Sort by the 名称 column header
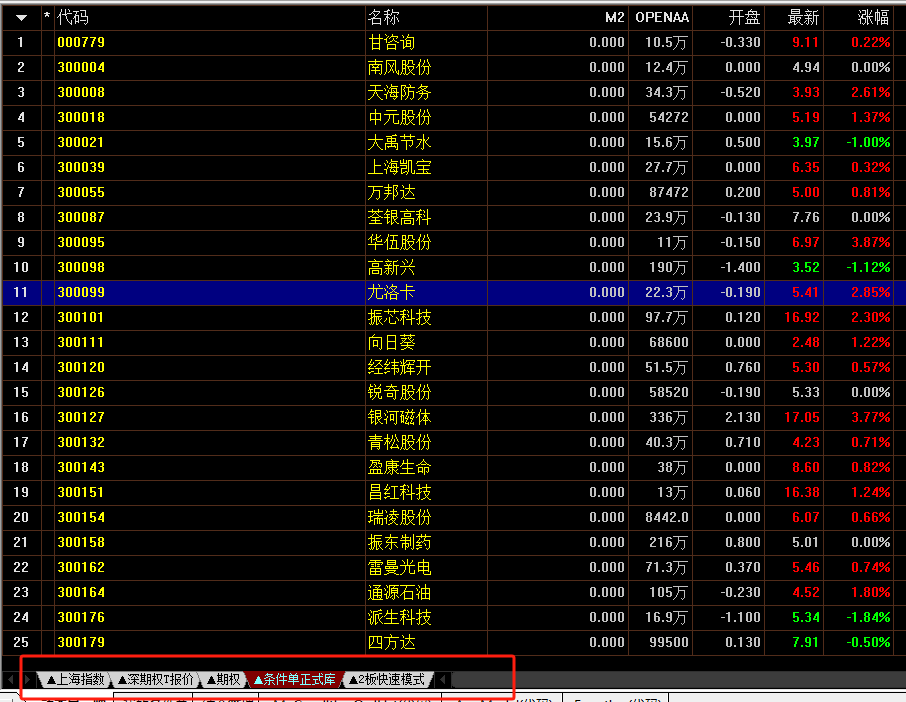906x702 pixels. tap(384, 17)
